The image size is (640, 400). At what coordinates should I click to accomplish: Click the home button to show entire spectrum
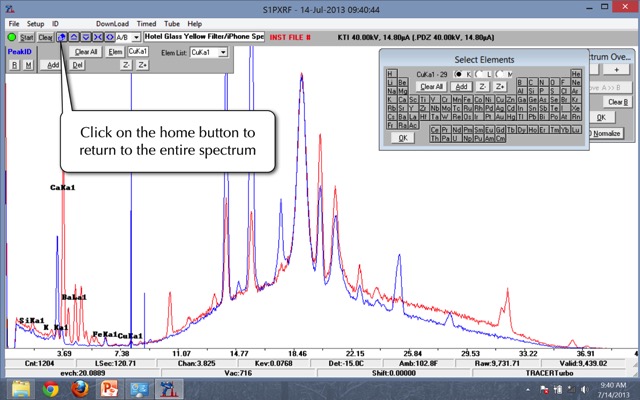pyautogui.click(x=63, y=37)
